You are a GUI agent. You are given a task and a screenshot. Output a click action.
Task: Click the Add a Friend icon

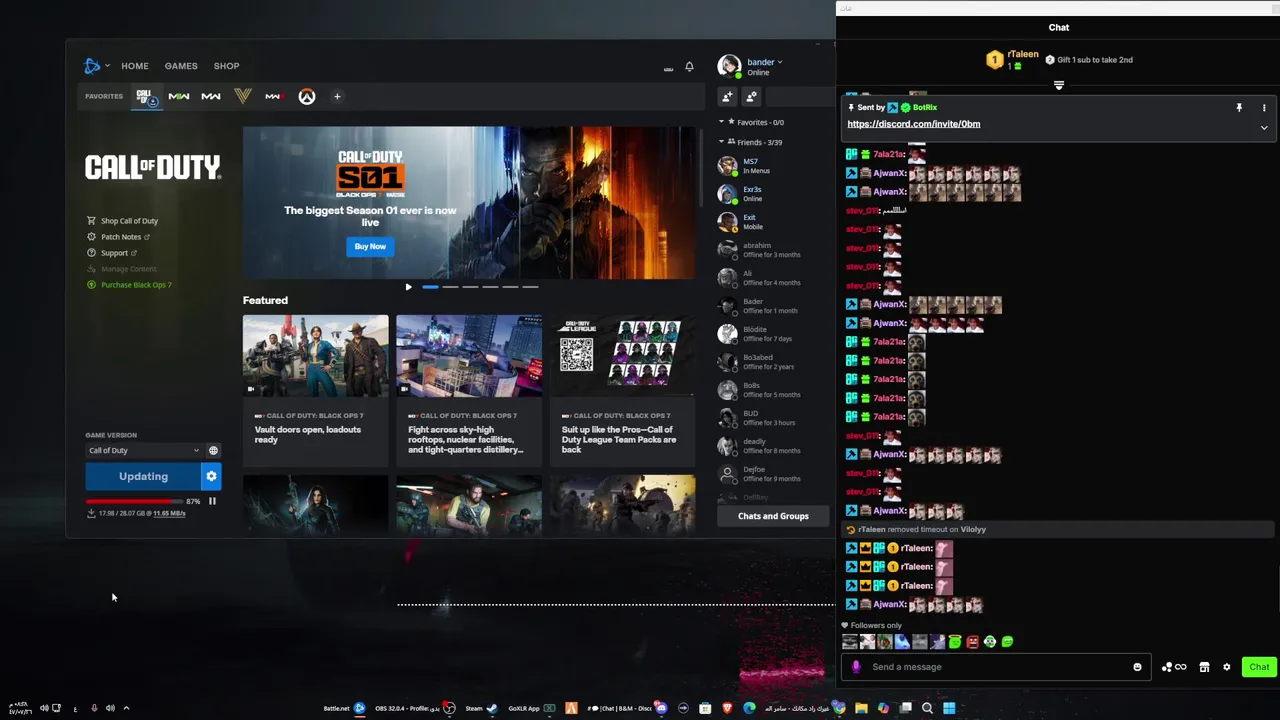(x=727, y=96)
